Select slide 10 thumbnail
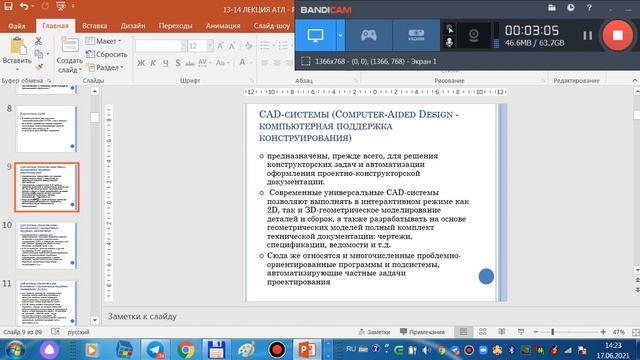The width and height of the screenshot is (640, 360). [x=46, y=245]
